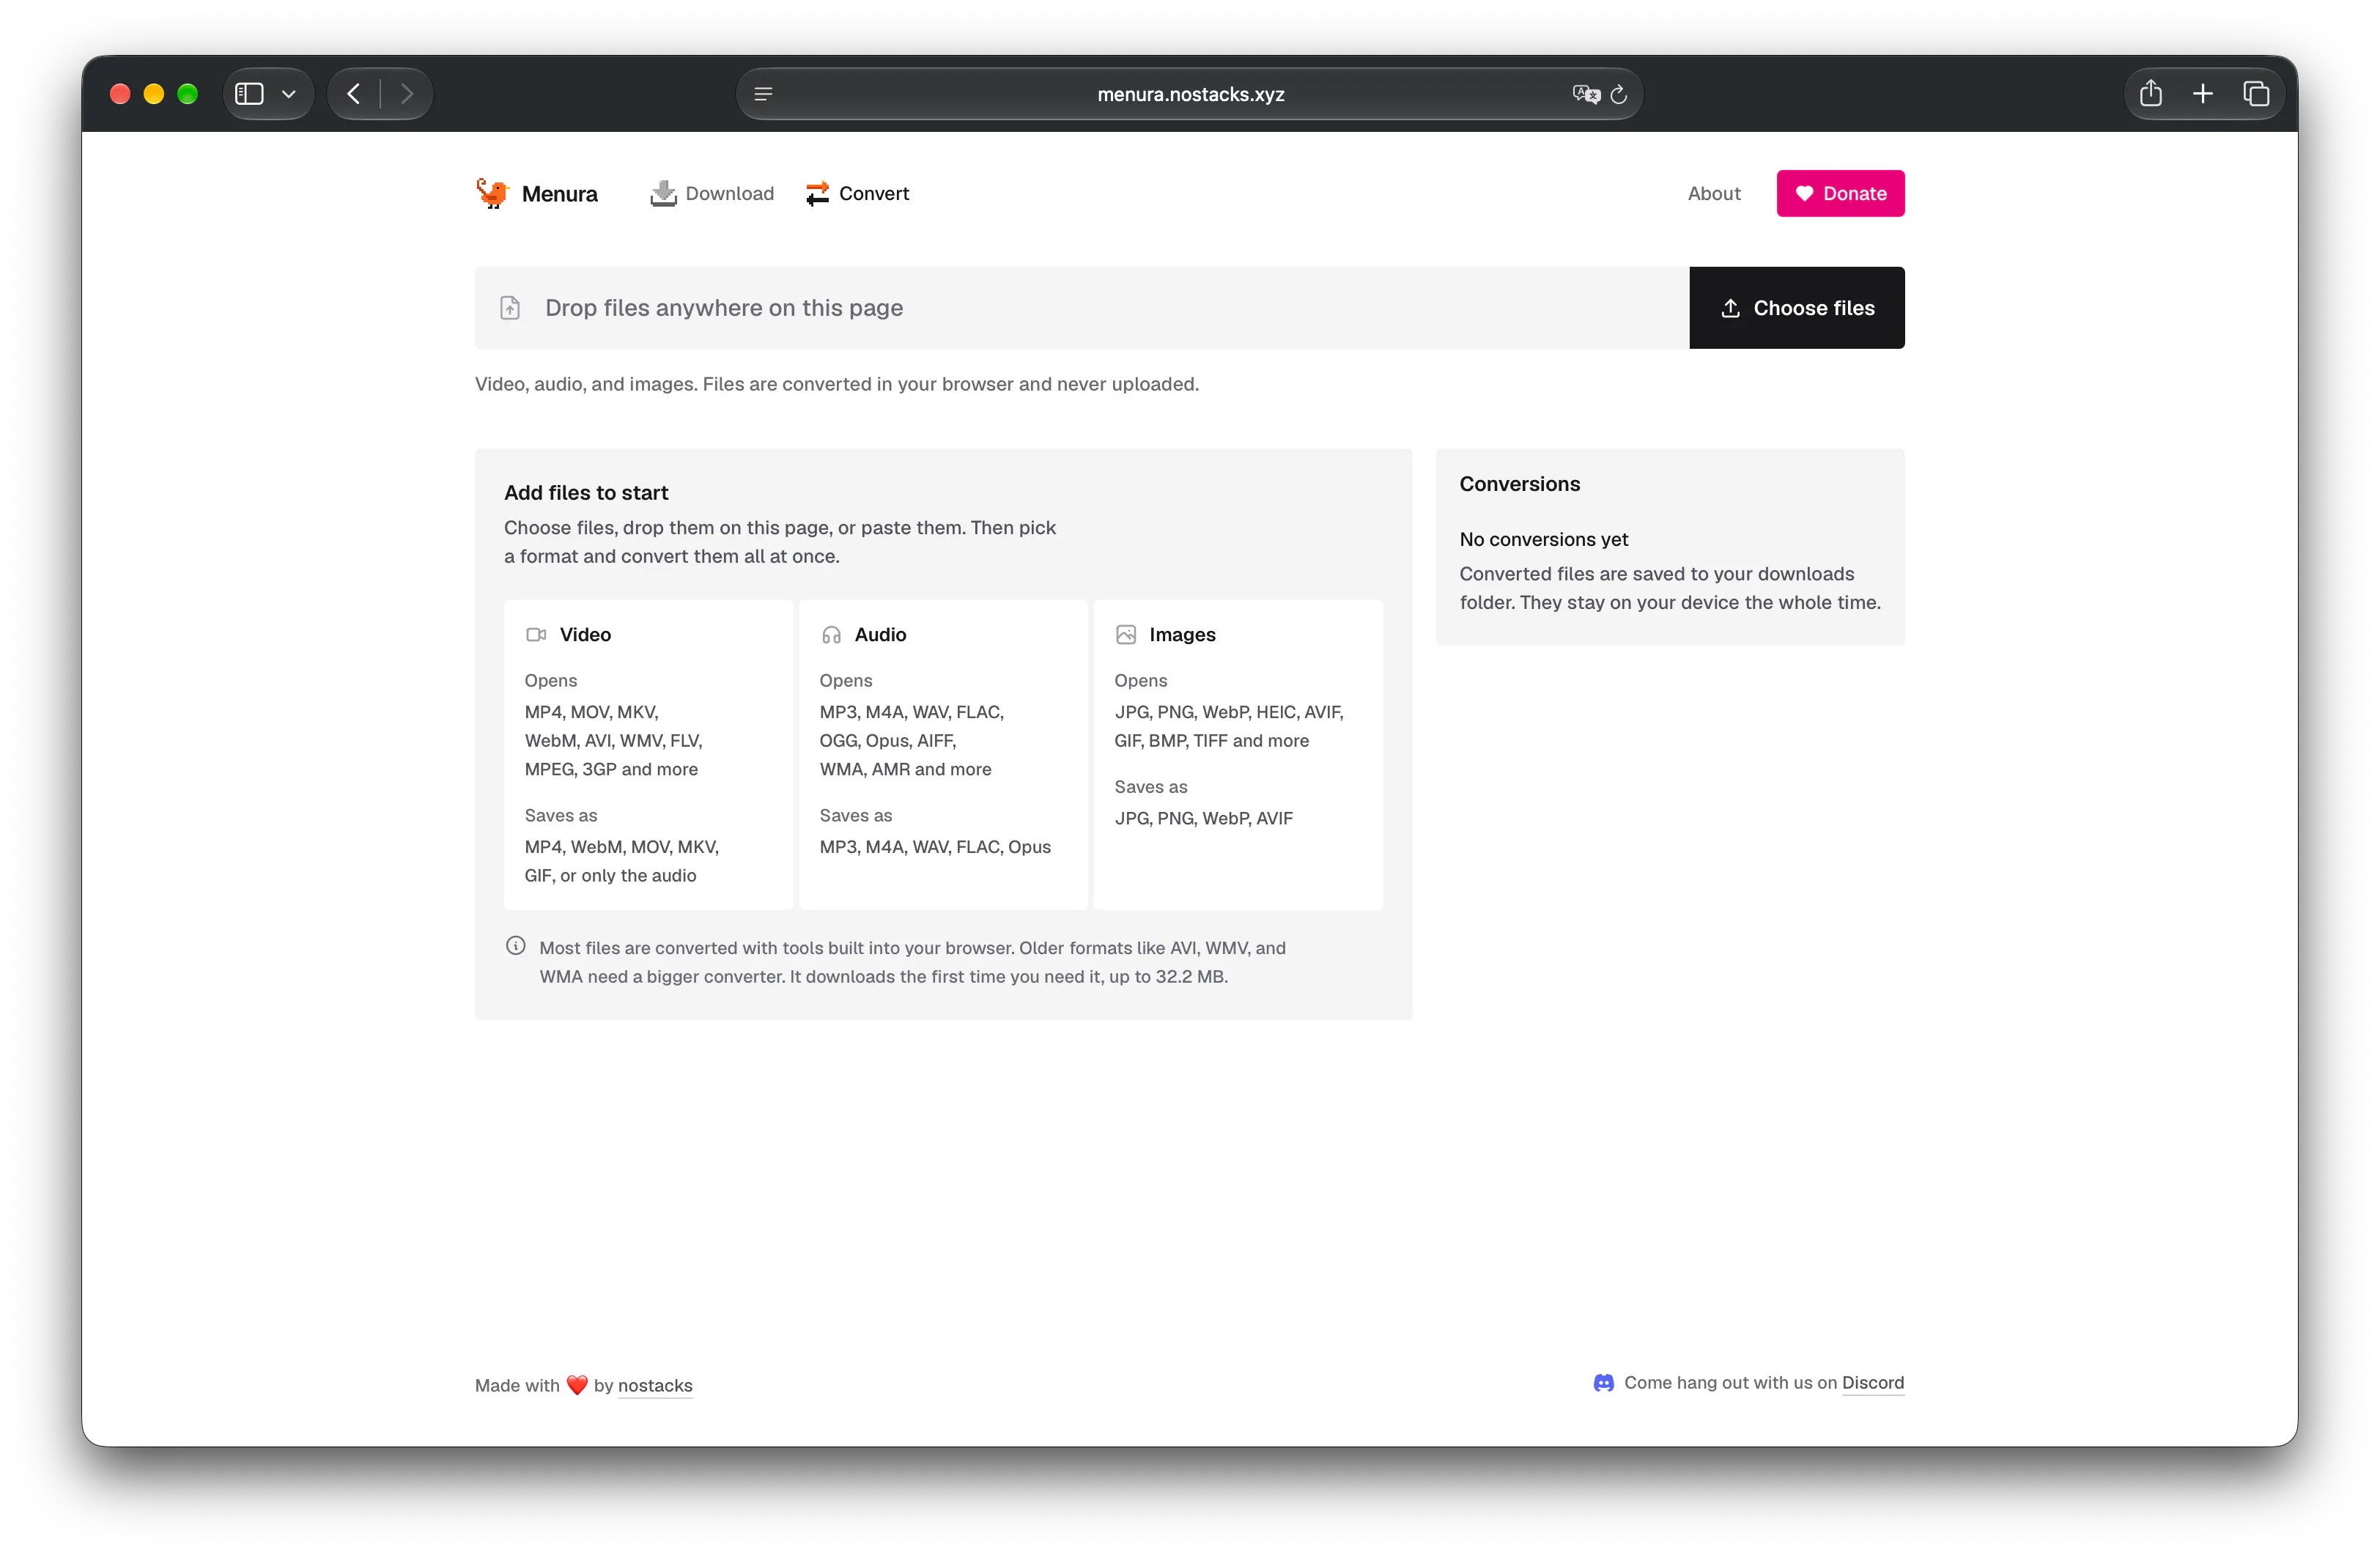This screenshot has height=1555, width=2380.
Task: Click "MP3, M4A, WAV, FLAC, Opus" text
Action: 935,847
